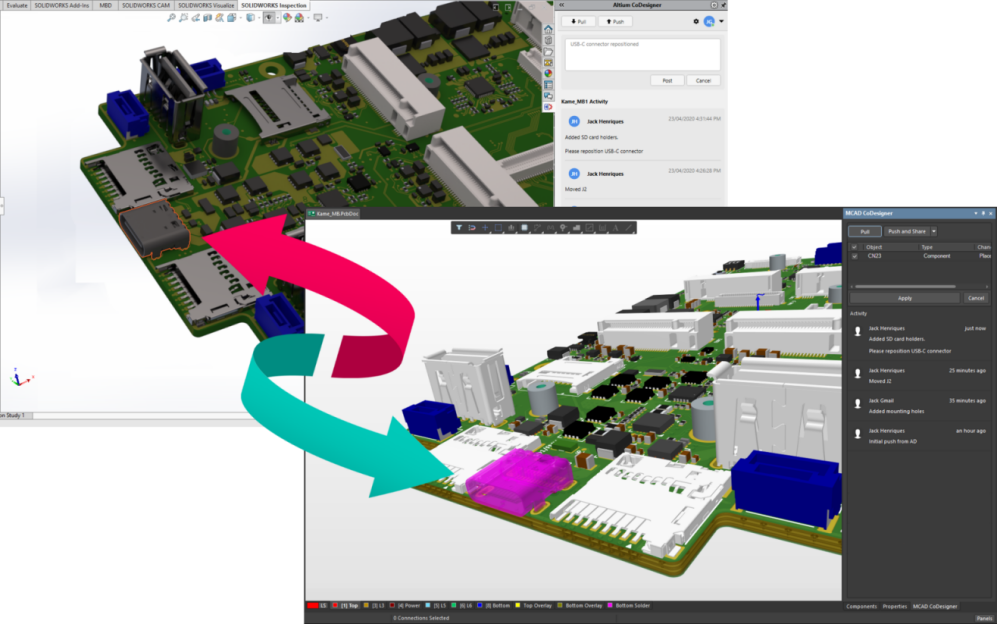Click the SOLIDWORKS Previous View icon
Screen dimensions: 997x624
196,18
